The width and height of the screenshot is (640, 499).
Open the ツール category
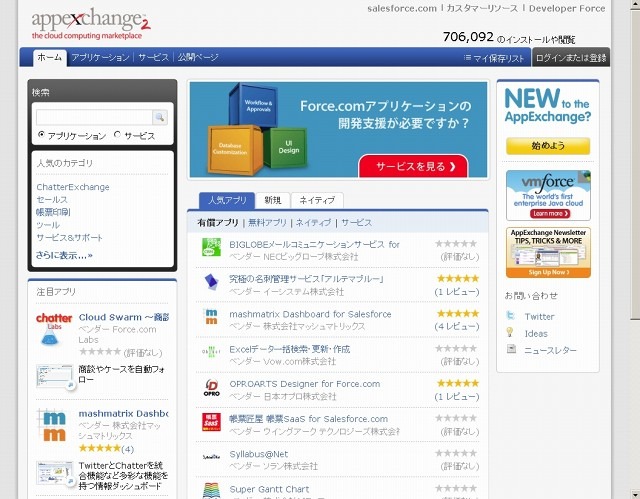(48, 225)
